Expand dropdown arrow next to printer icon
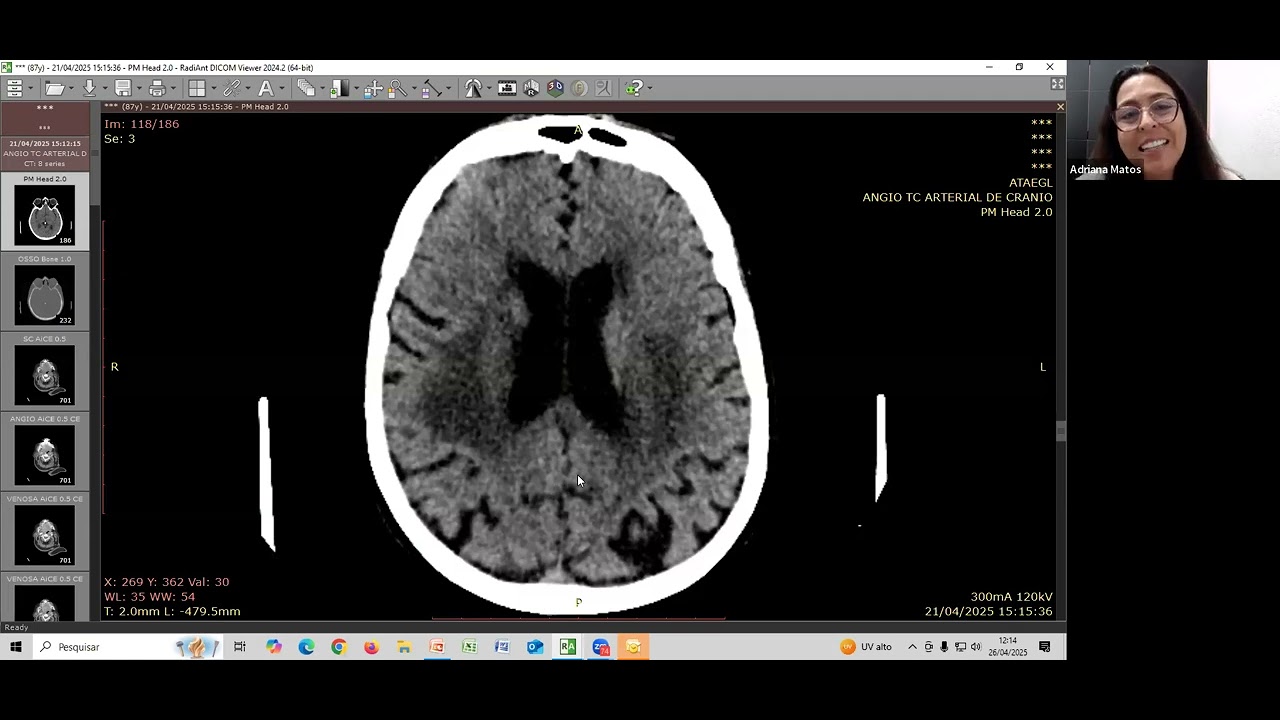The image size is (1280, 720). point(173,89)
